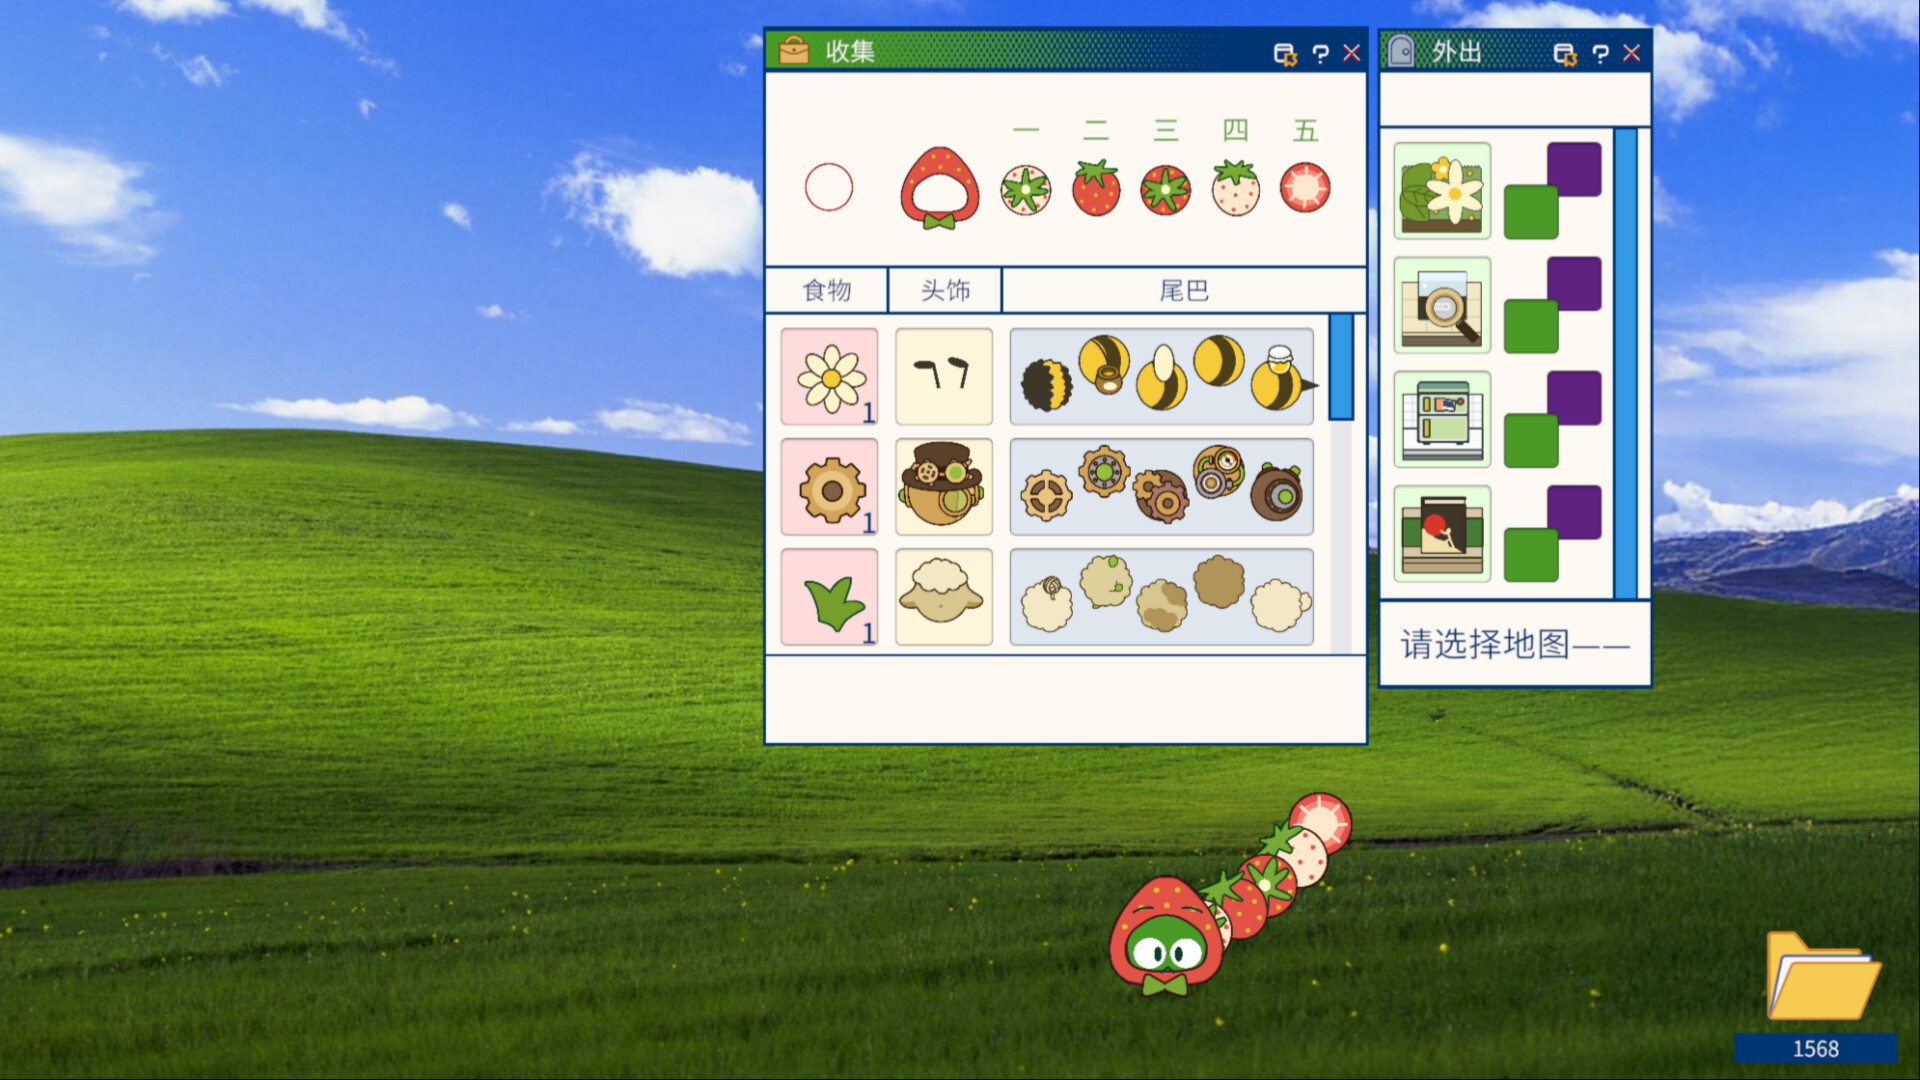
Task: Select the steampunk gear tail set
Action: pos(1162,487)
